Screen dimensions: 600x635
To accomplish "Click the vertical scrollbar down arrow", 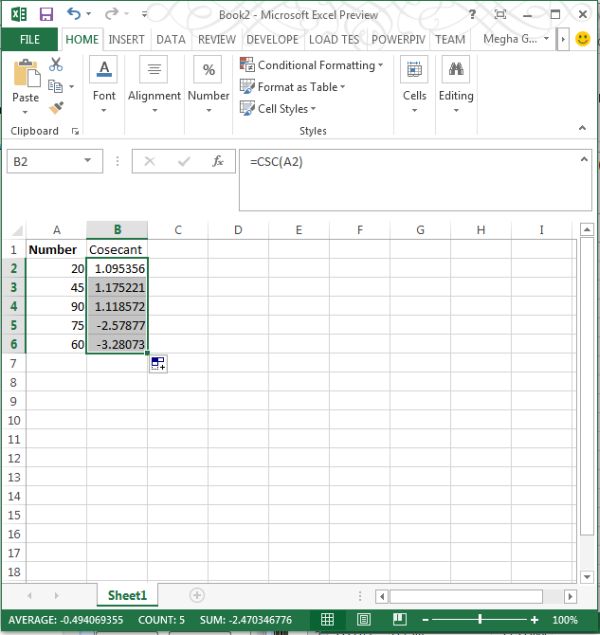I will (x=587, y=577).
